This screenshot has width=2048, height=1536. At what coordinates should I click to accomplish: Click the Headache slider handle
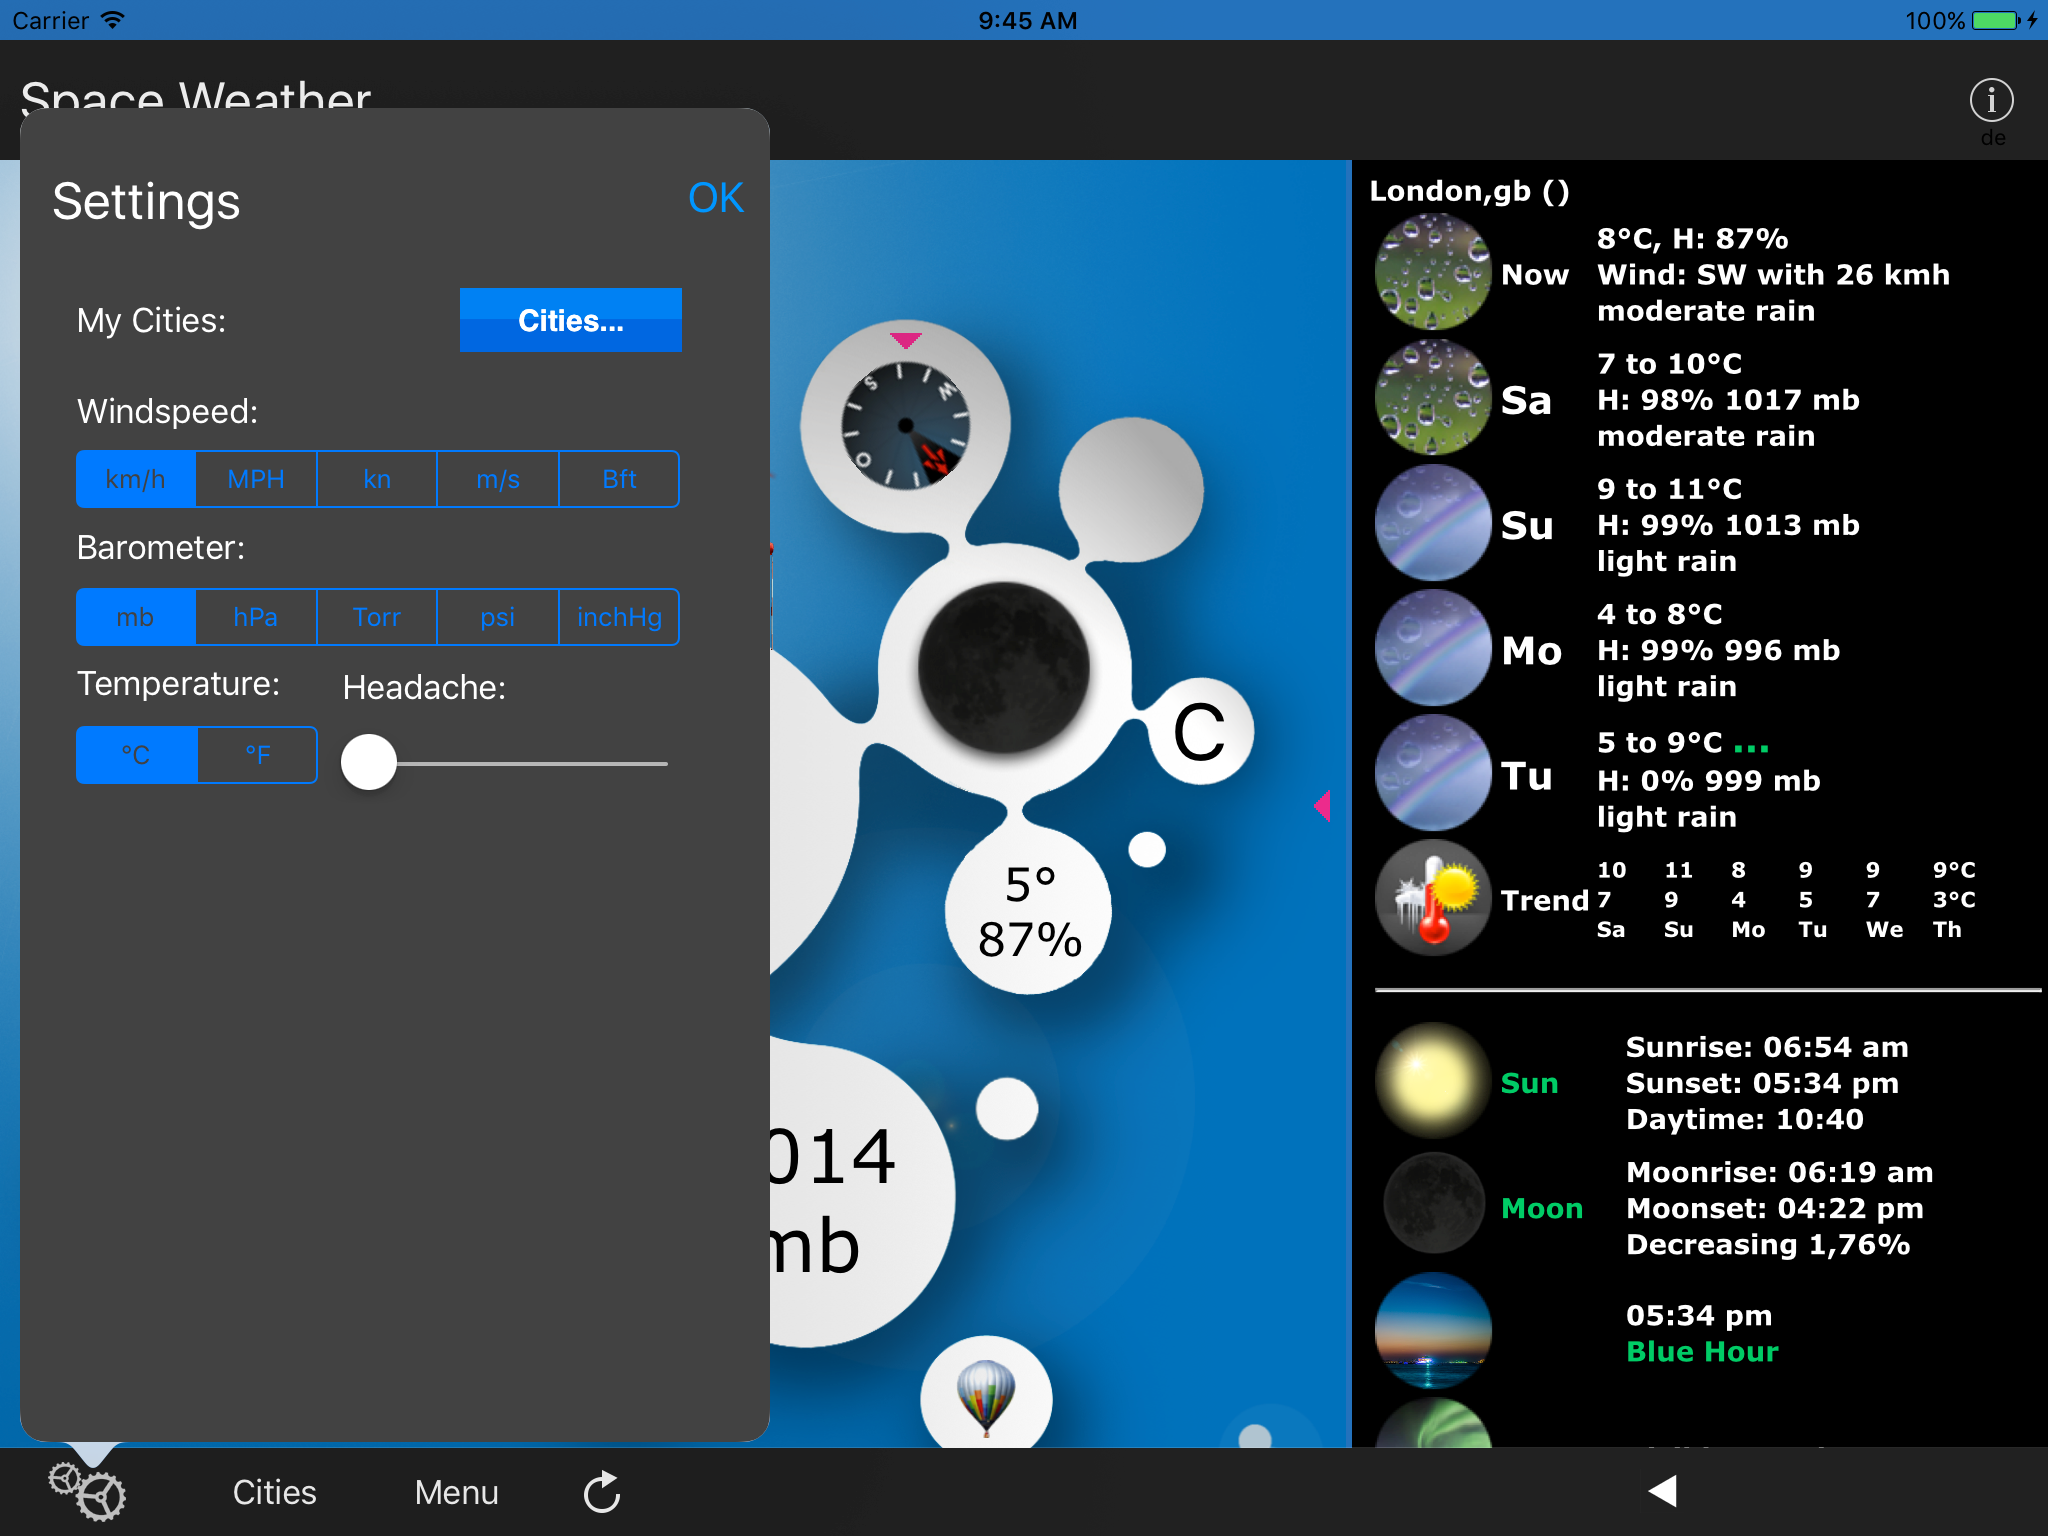coord(369,763)
